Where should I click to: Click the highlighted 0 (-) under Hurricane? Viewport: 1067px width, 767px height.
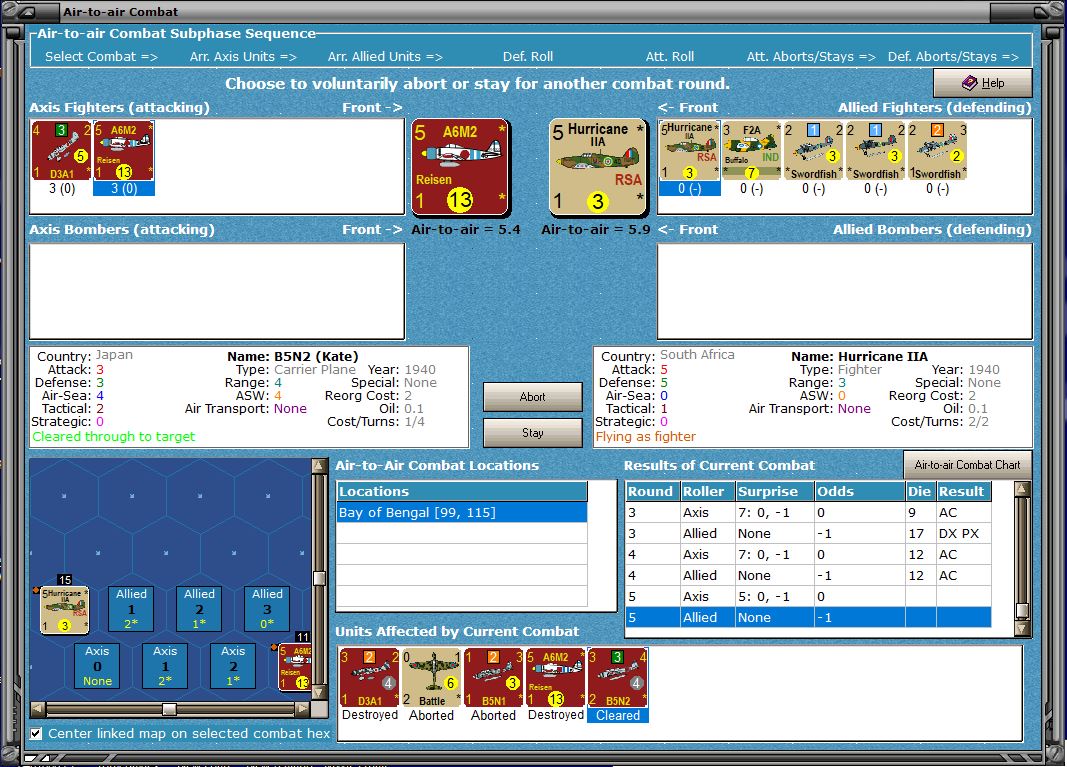(689, 189)
